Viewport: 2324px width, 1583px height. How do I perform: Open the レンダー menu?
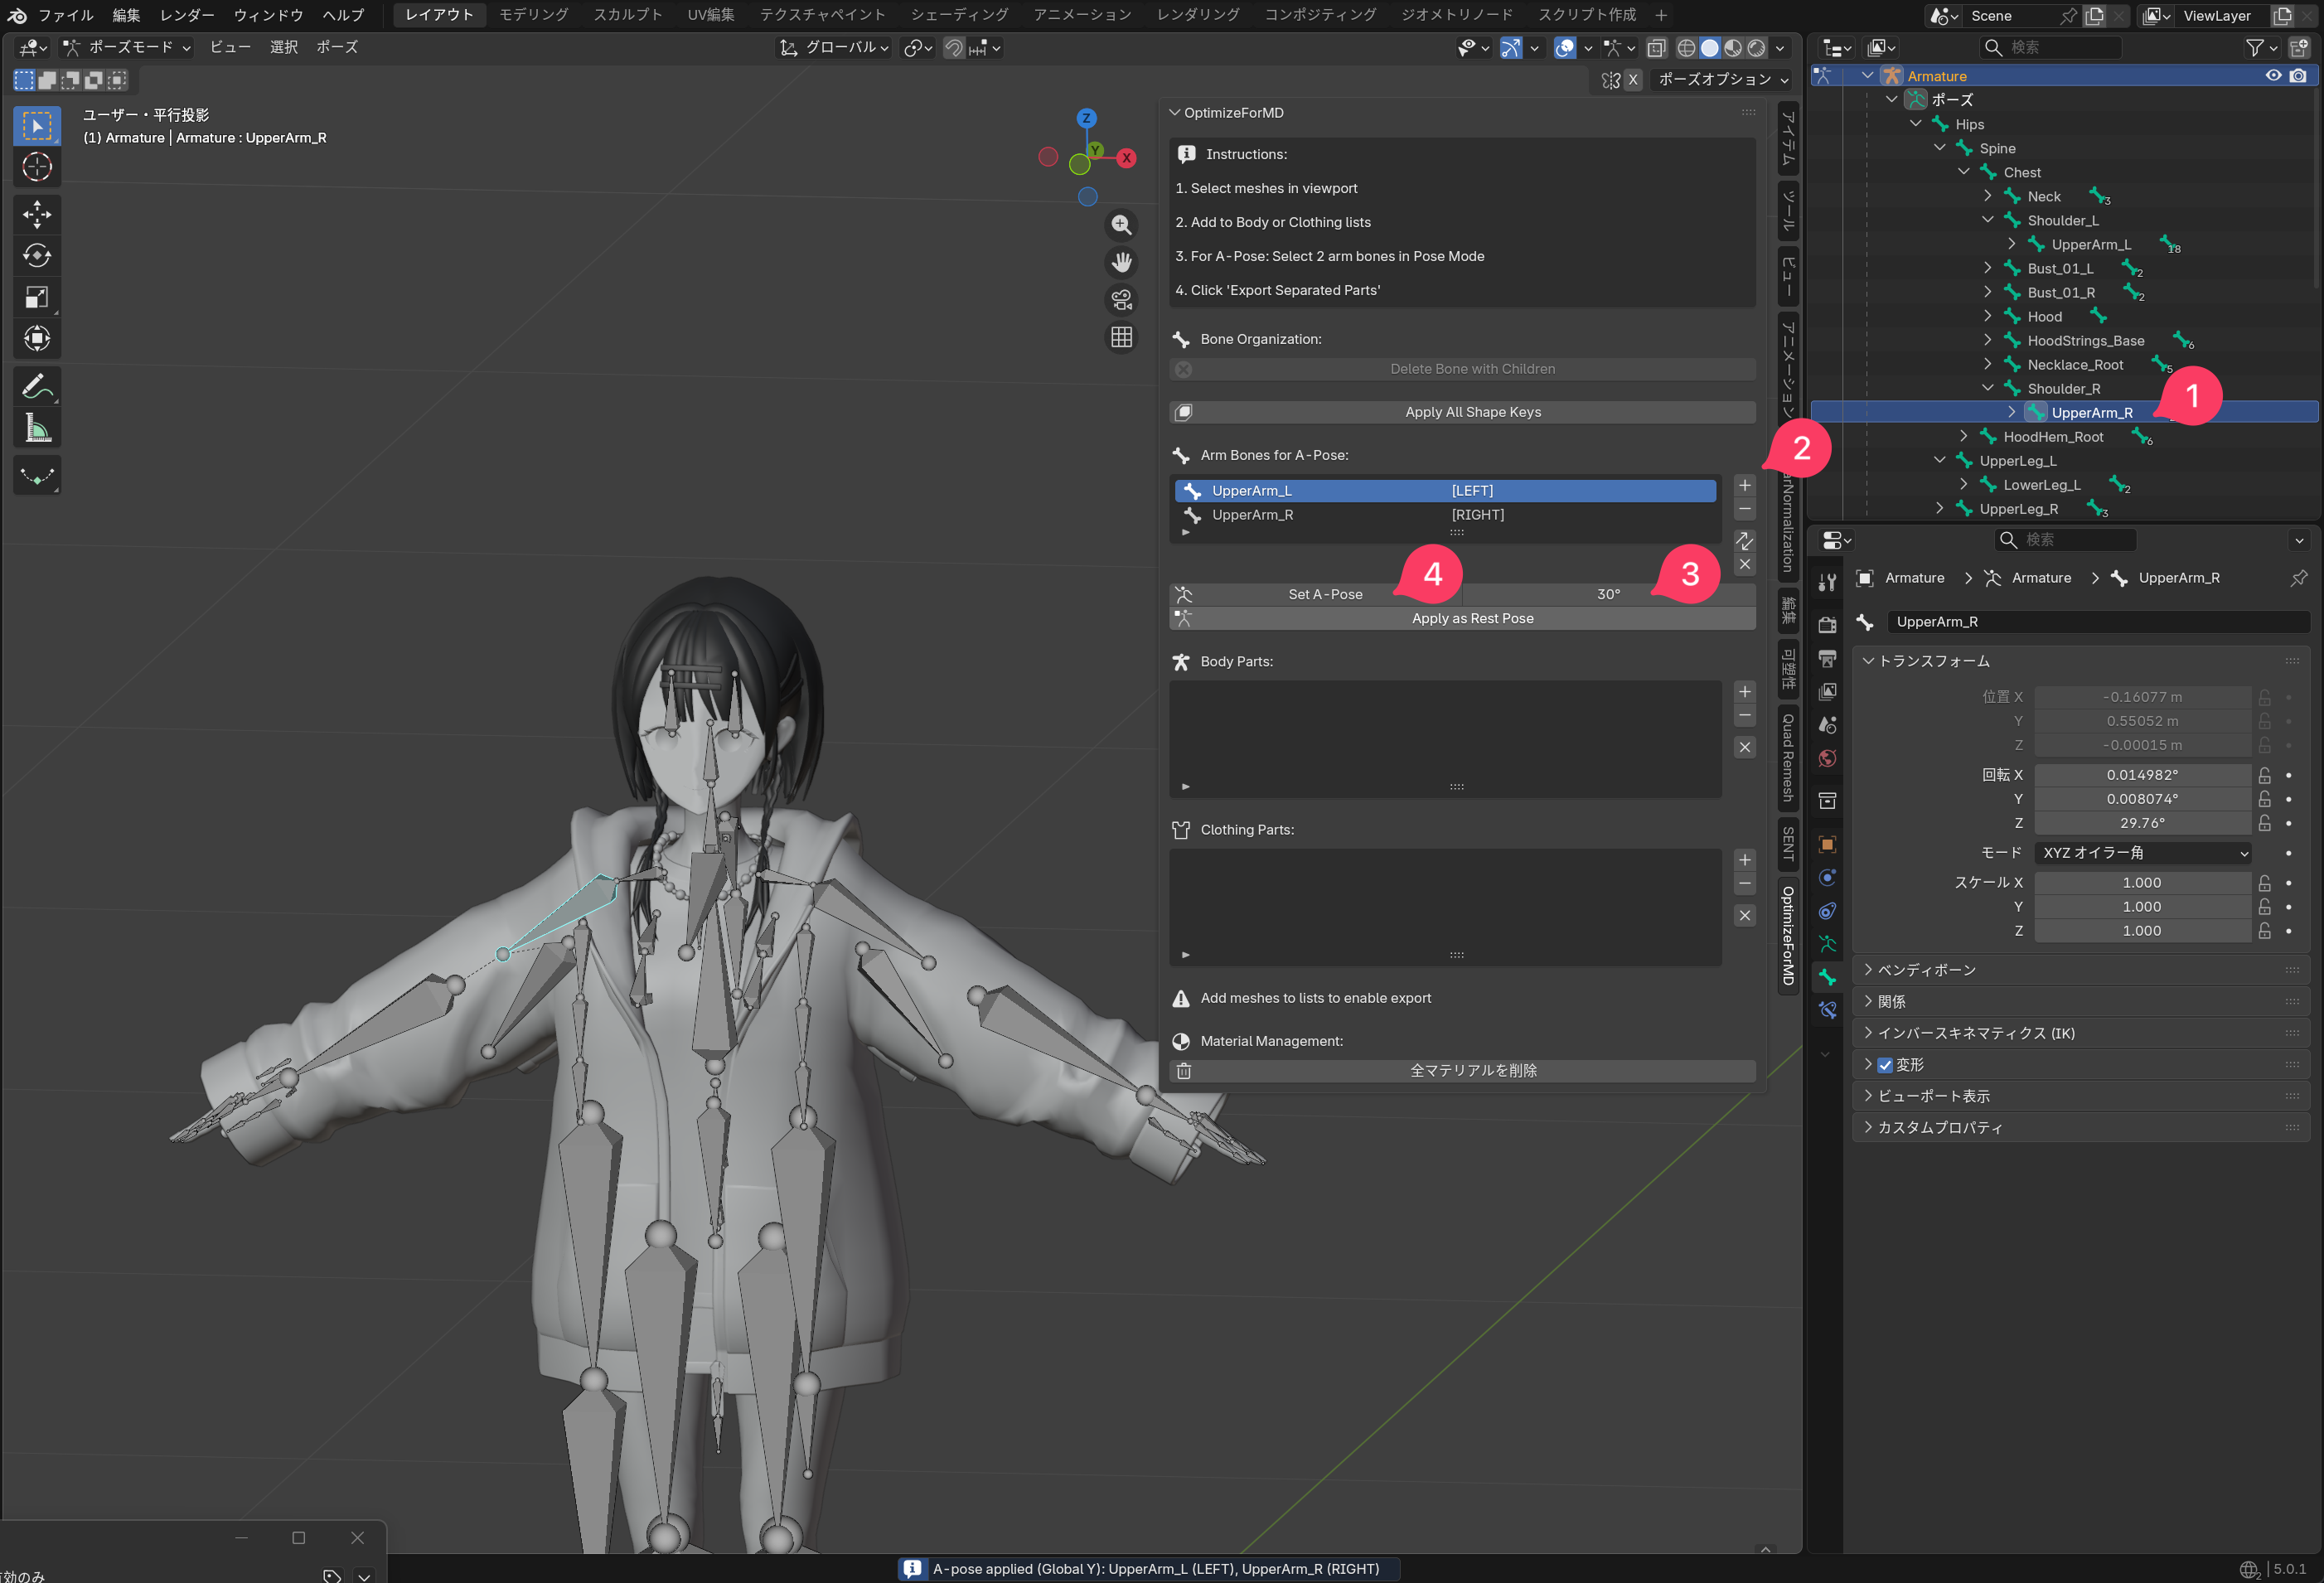(x=187, y=15)
